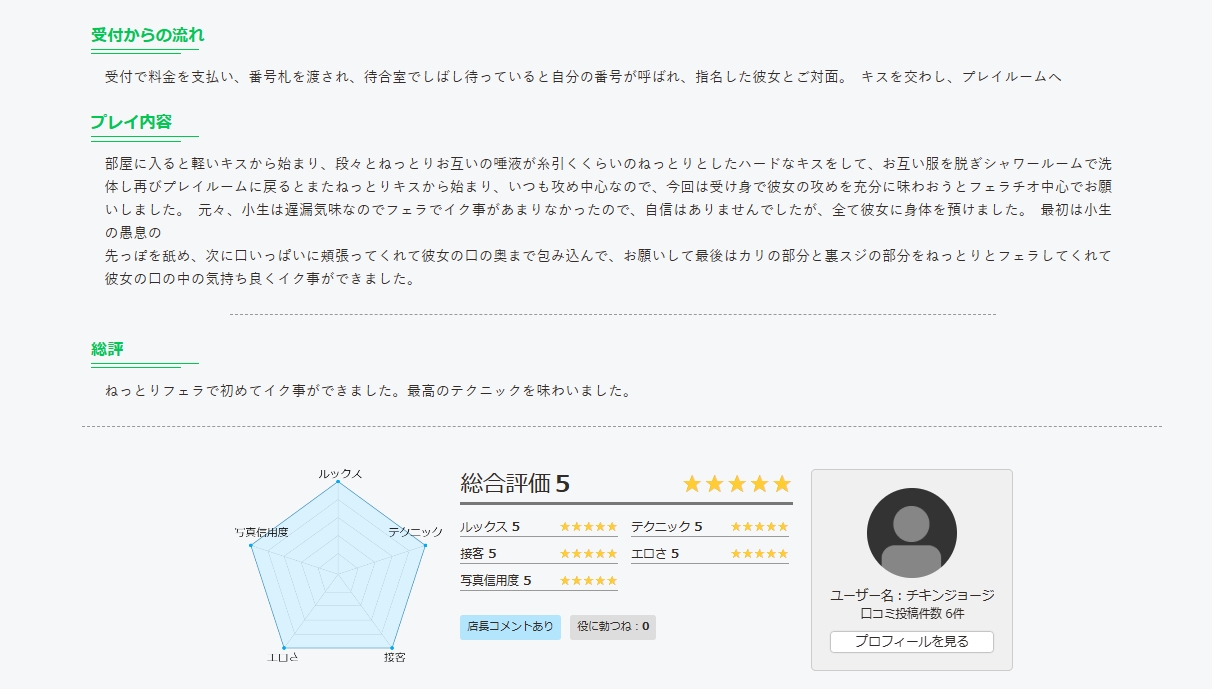Click the 受付からの流れ heading
The image size is (1212, 689).
(147, 35)
